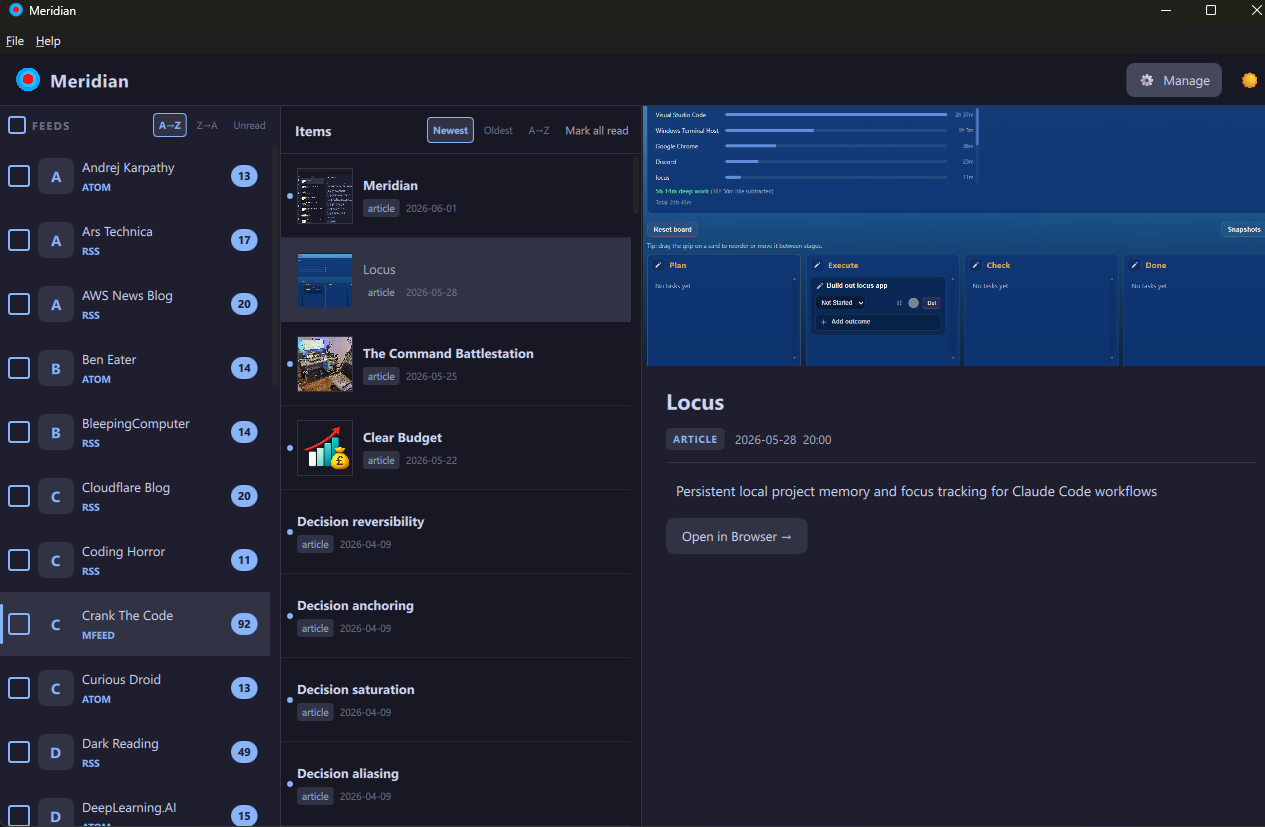Click Reset board button in preview image
The height and width of the screenshot is (827, 1265).
tap(672, 229)
